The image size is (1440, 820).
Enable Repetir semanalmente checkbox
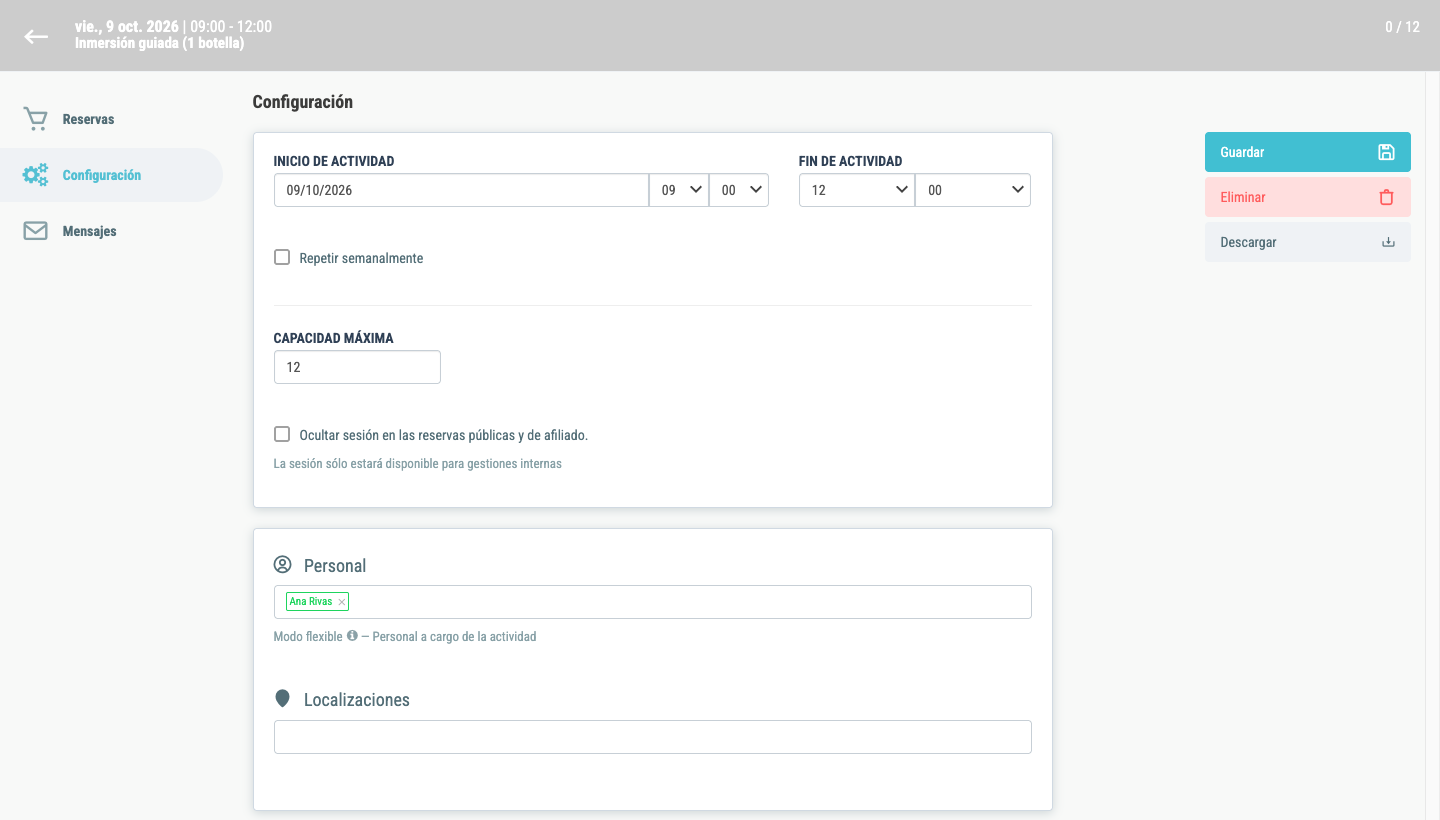pyautogui.click(x=282, y=257)
